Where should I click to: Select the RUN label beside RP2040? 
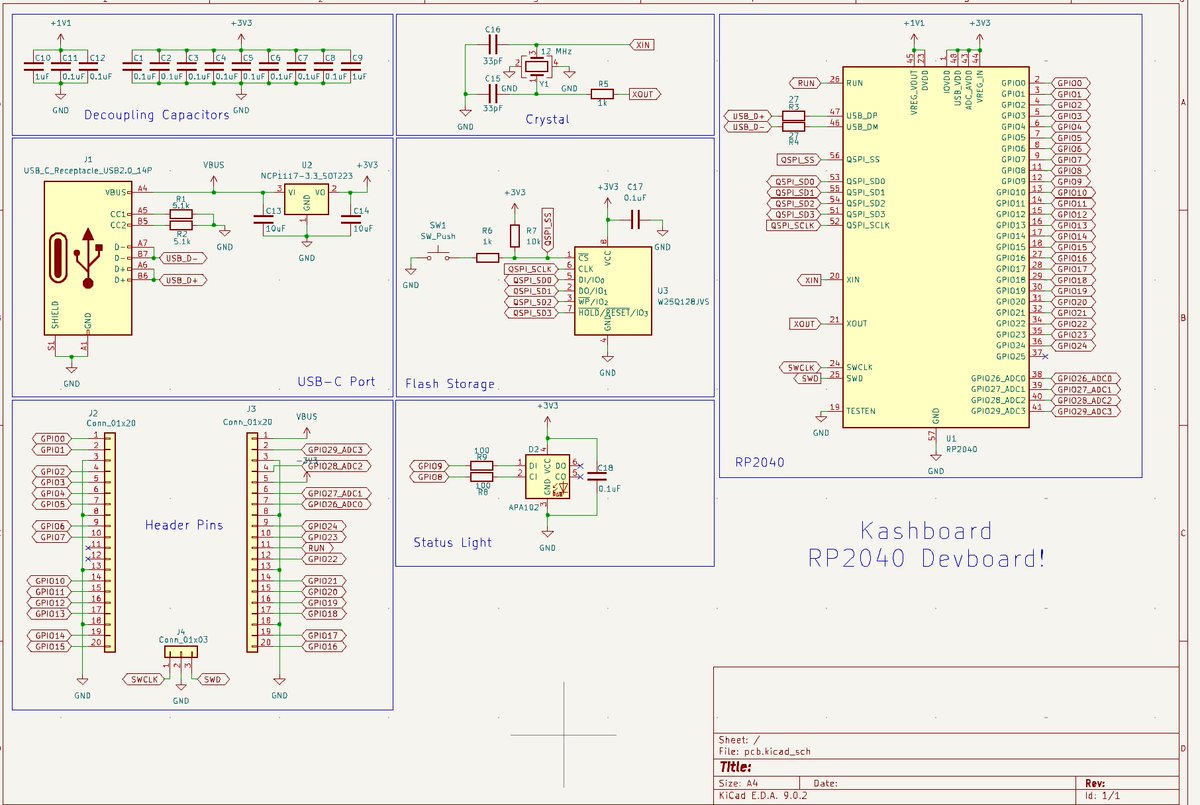coord(805,83)
